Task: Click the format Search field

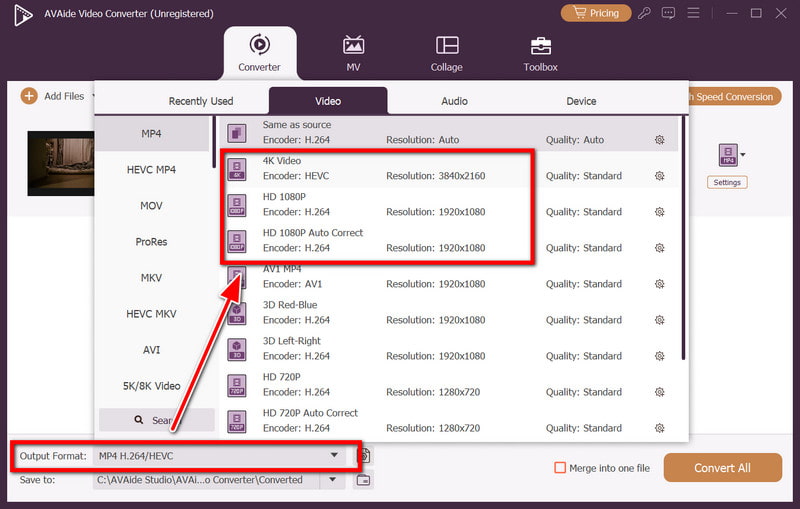Action: click(157, 420)
